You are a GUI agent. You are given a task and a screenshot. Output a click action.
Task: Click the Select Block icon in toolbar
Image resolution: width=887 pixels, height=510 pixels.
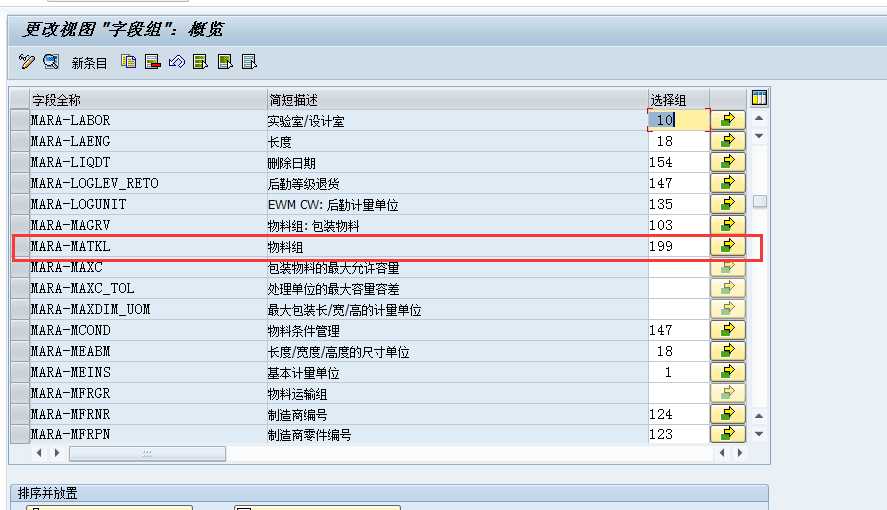click(x=225, y=62)
